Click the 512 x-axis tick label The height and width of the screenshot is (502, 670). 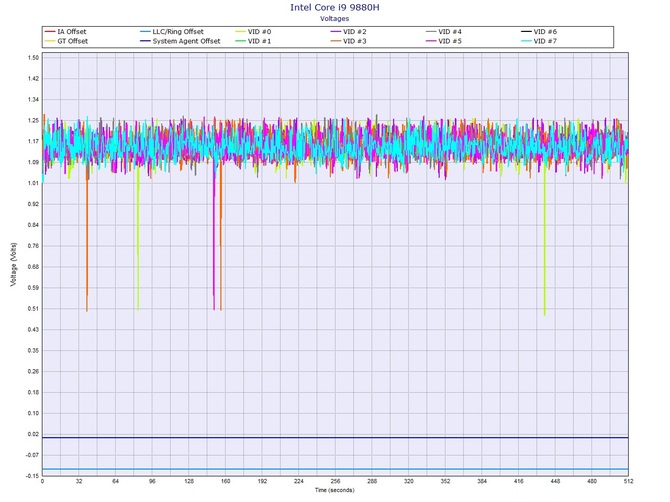tap(629, 481)
